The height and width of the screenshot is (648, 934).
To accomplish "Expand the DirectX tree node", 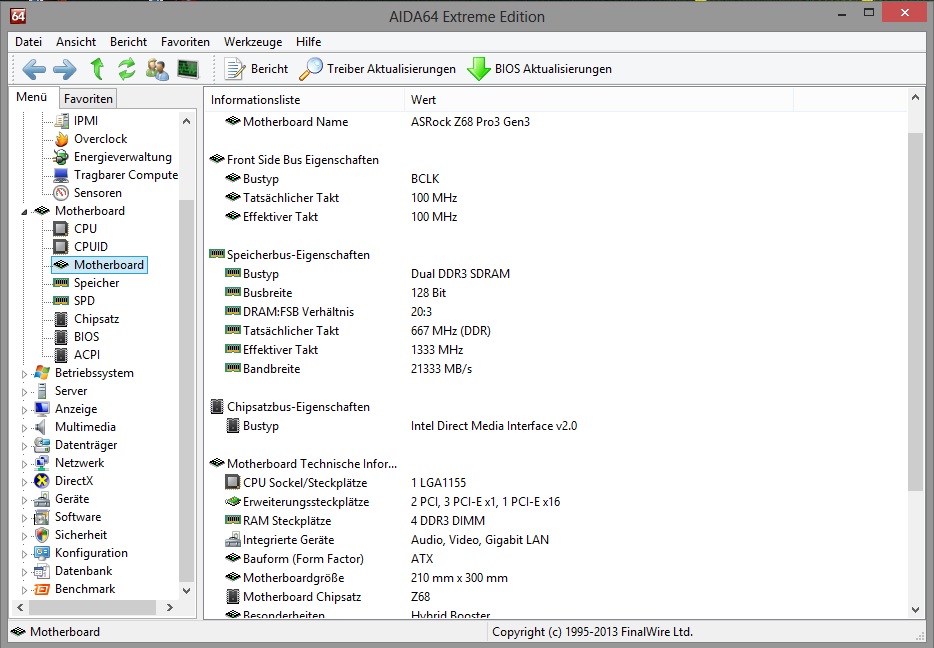I will (24, 482).
